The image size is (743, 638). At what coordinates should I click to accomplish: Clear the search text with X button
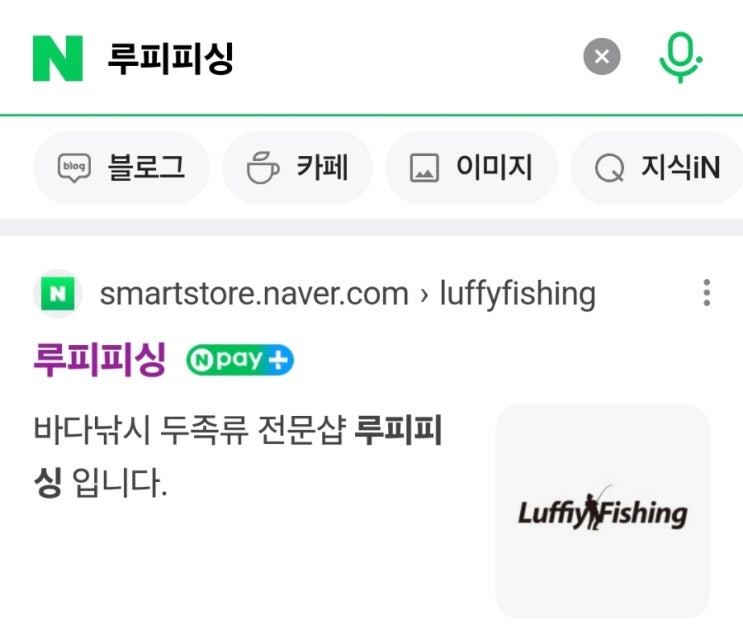[x=601, y=56]
